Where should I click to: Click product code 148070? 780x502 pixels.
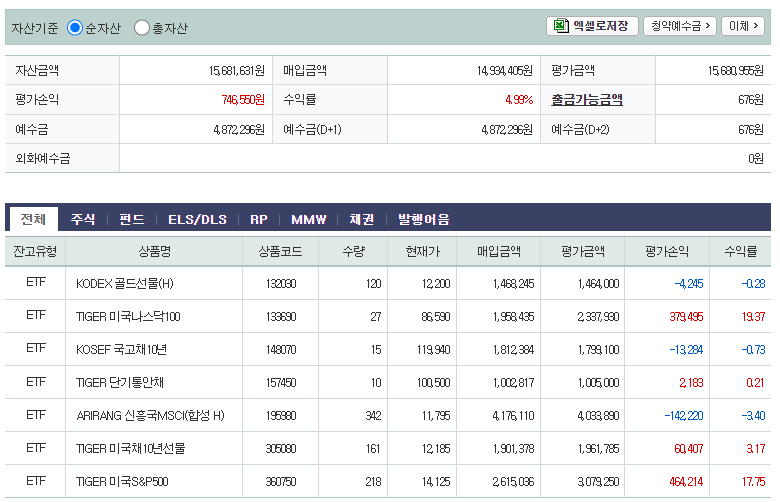tap(281, 350)
